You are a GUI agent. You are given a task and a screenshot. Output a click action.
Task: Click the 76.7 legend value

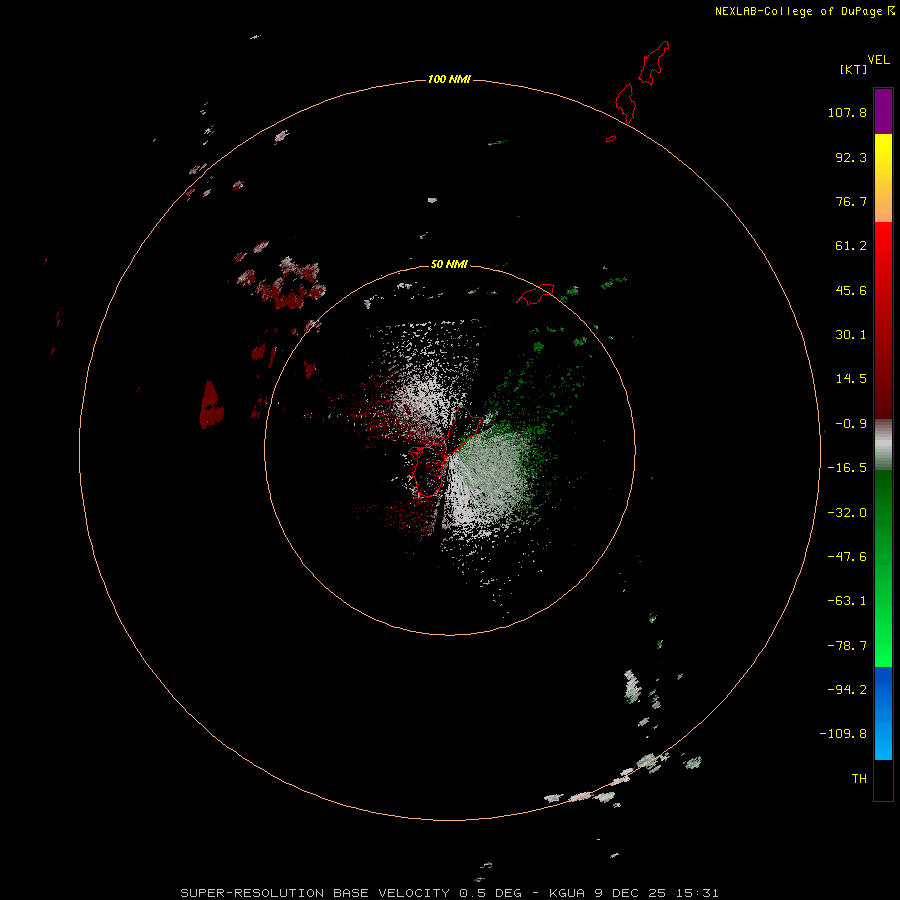click(851, 201)
